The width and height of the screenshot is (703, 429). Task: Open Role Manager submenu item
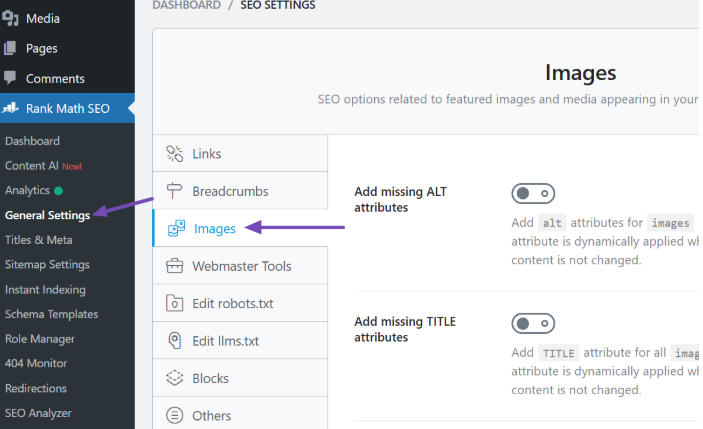[40, 339]
